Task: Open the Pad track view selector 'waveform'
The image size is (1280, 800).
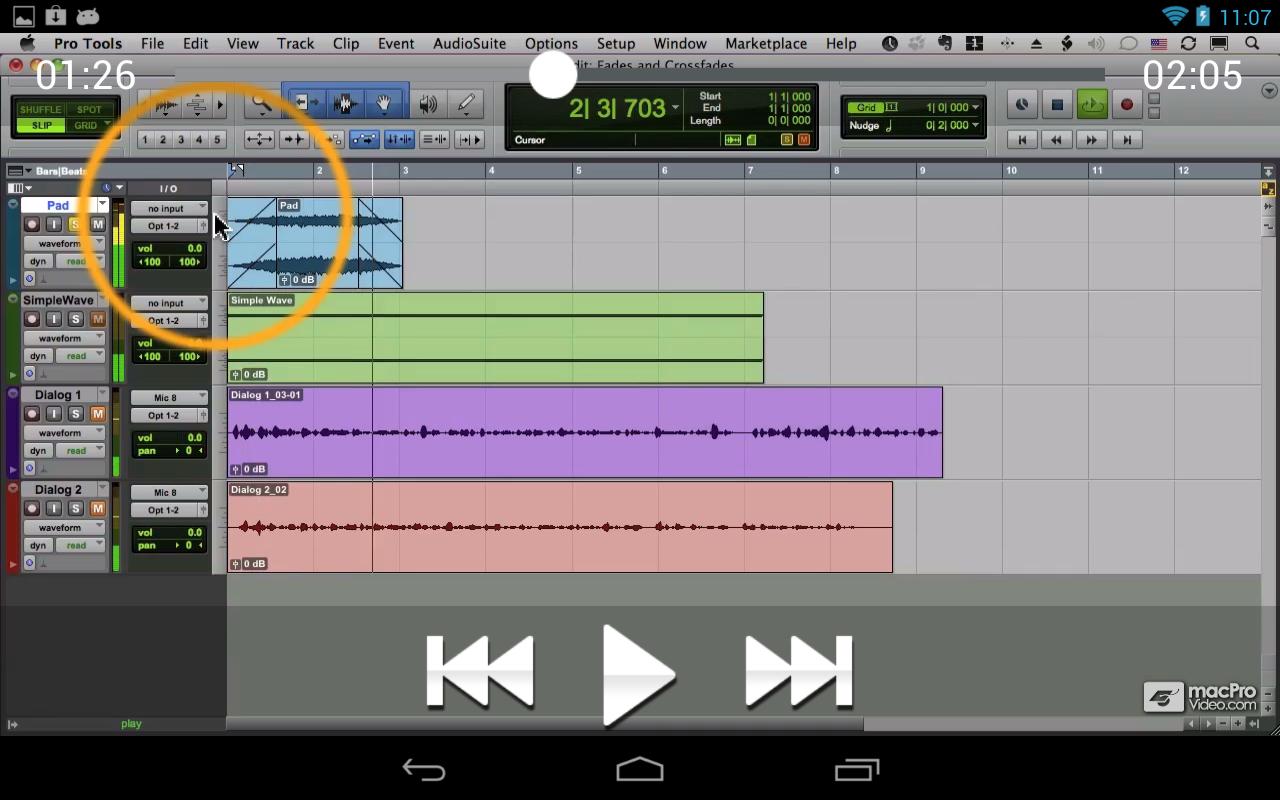Action: tap(64, 244)
